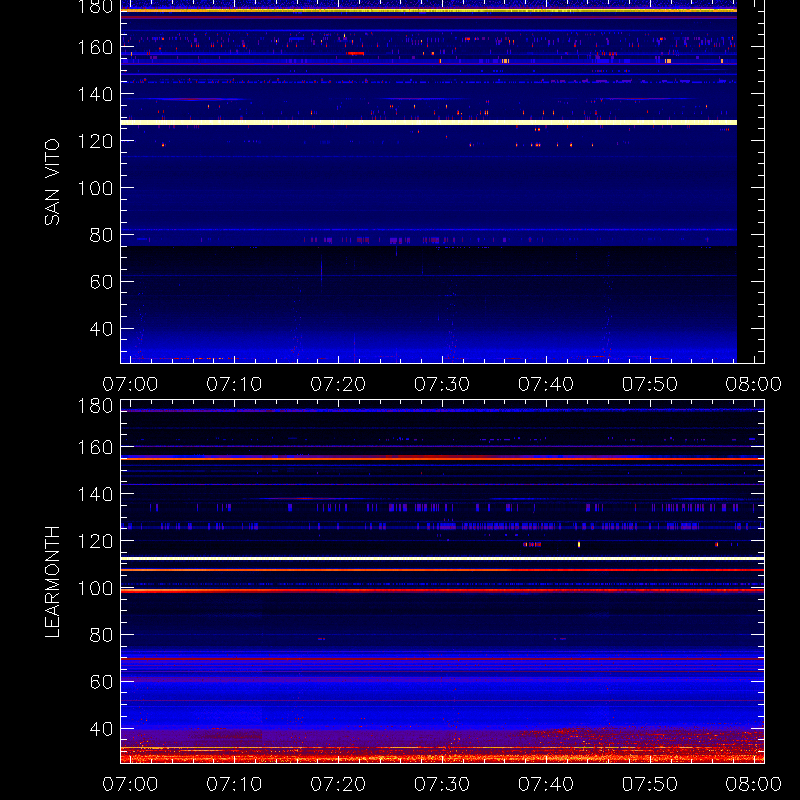Choose the 07:40 time label under Learmonth plot

546,784
